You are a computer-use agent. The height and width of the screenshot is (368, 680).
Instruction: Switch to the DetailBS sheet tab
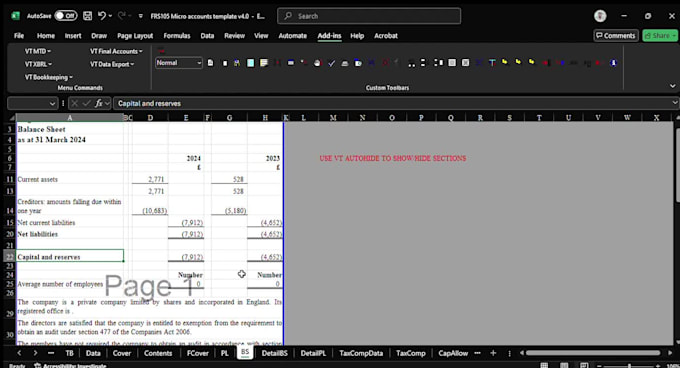click(275, 353)
